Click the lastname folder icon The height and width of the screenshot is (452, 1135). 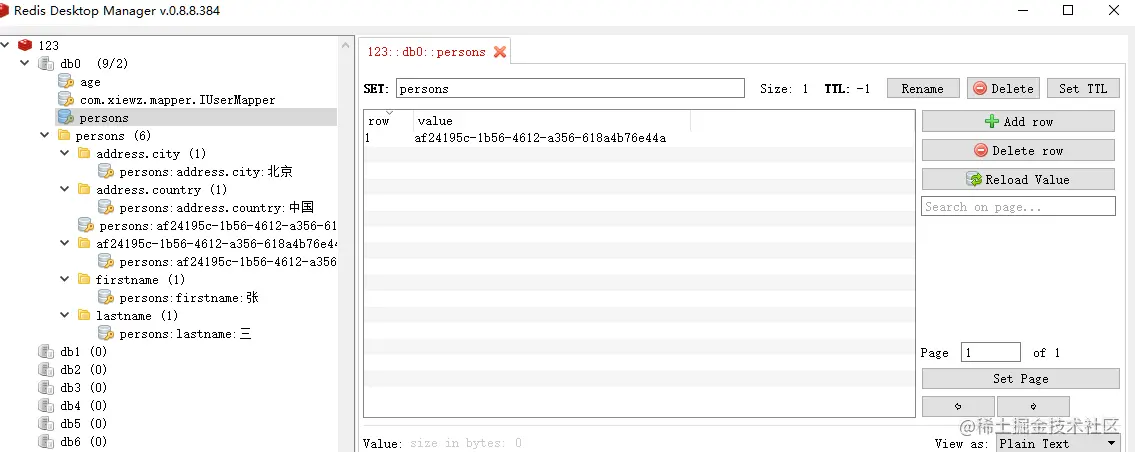pyautogui.click(x=84, y=315)
